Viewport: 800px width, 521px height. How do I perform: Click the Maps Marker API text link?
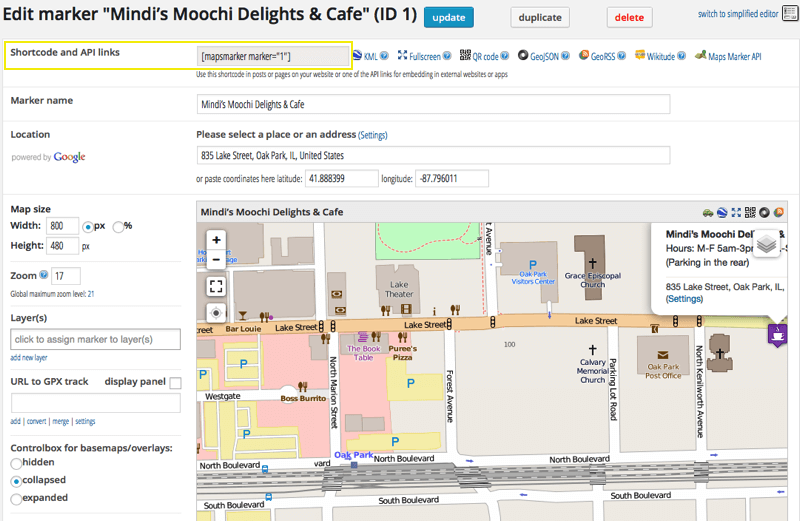pos(734,57)
